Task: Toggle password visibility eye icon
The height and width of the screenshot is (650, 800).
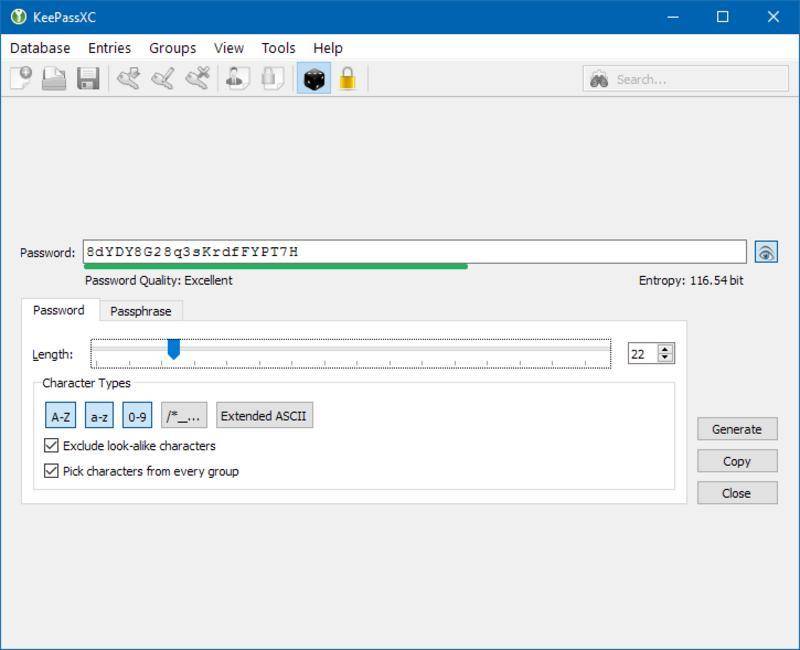Action: pos(766,253)
